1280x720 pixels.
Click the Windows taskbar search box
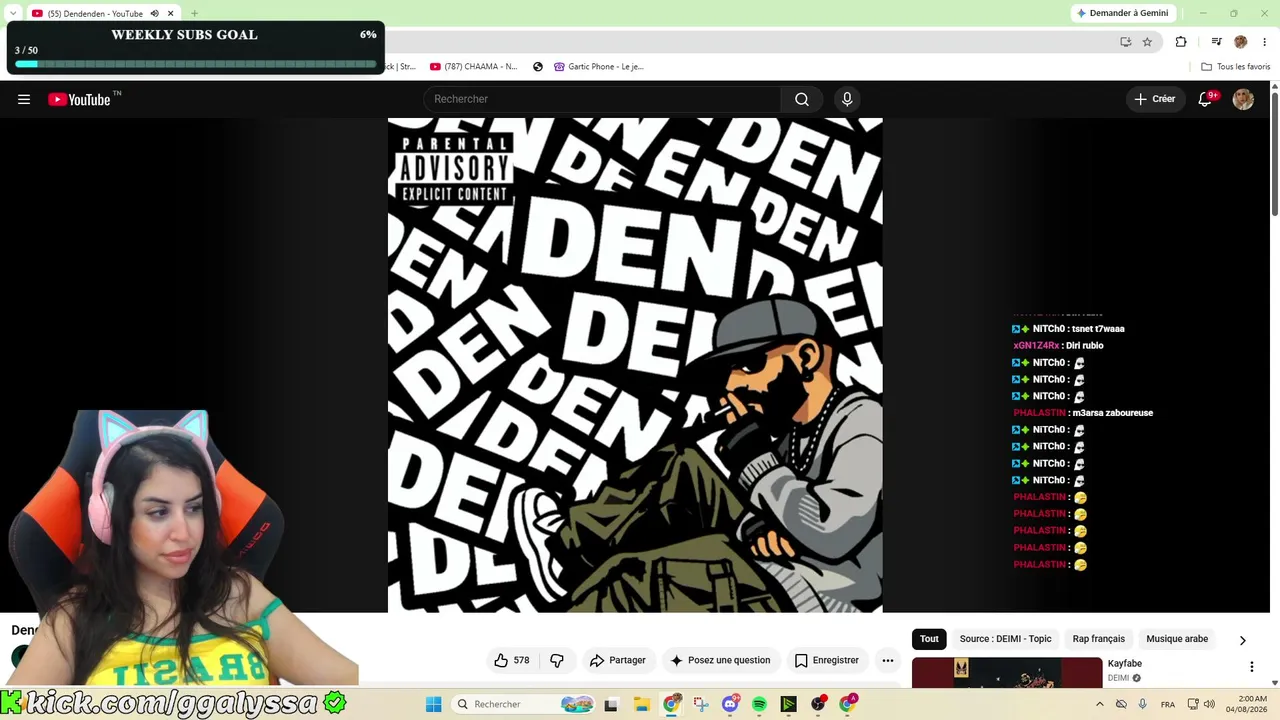tap(523, 704)
